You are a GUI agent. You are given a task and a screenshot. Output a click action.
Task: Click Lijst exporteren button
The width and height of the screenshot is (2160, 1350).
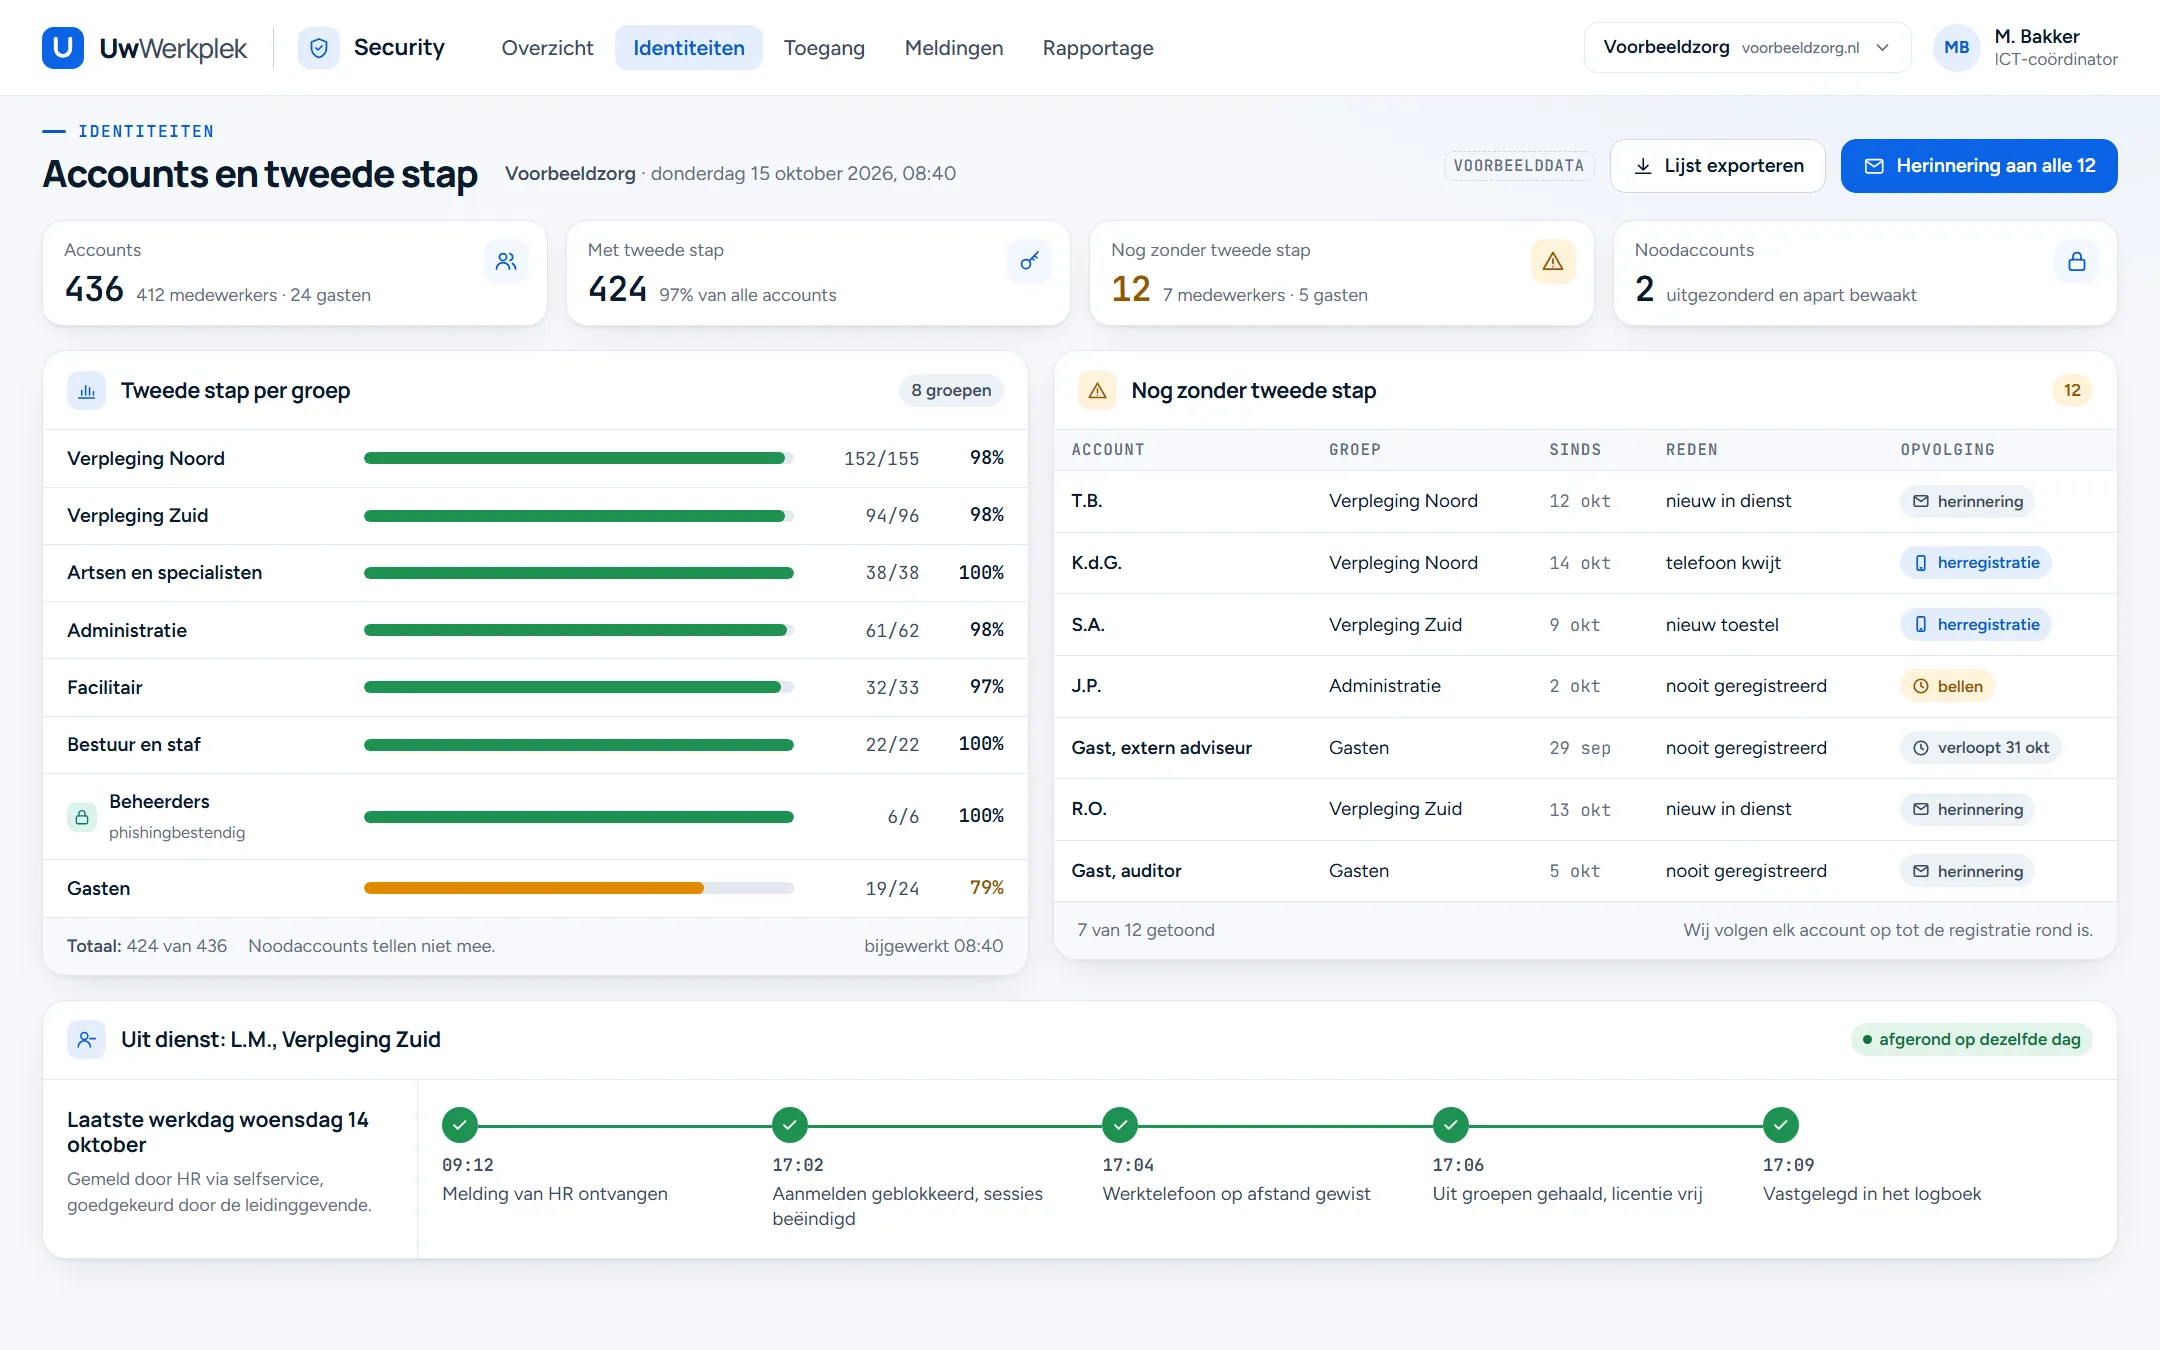pos(1718,166)
